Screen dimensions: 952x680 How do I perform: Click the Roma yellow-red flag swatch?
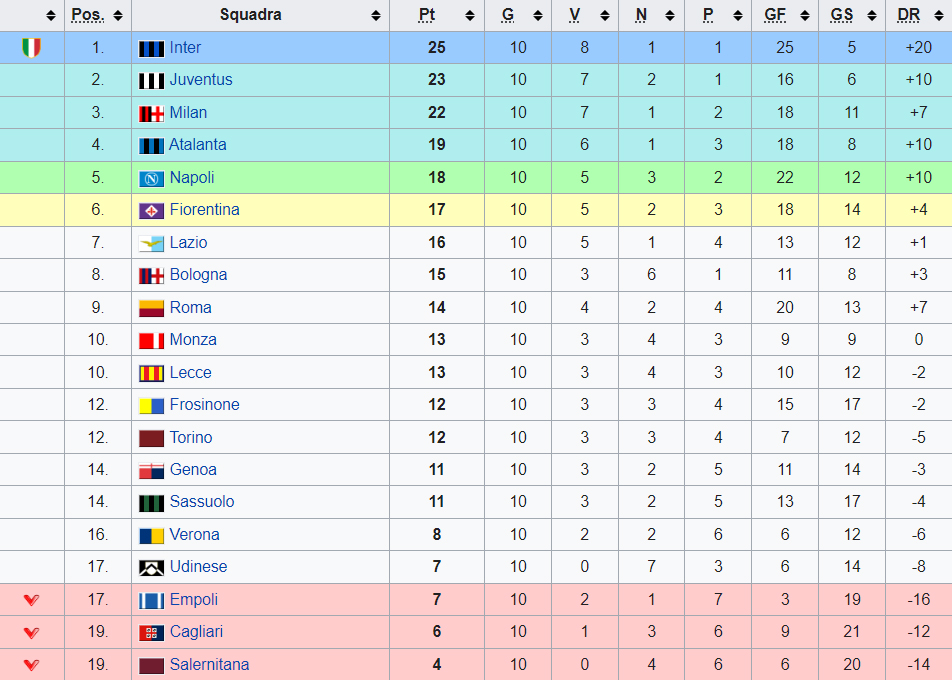[x=151, y=308]
